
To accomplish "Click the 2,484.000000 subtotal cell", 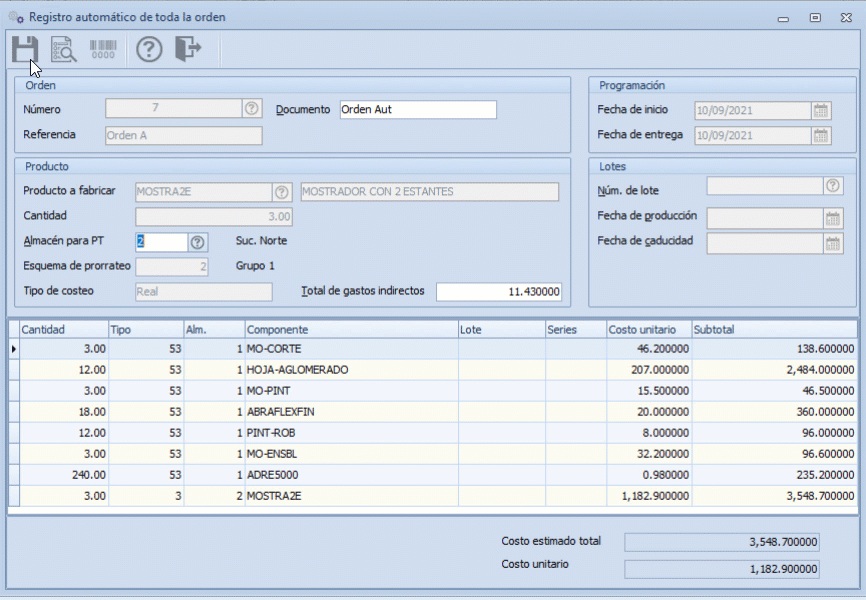I will [775, 370].
